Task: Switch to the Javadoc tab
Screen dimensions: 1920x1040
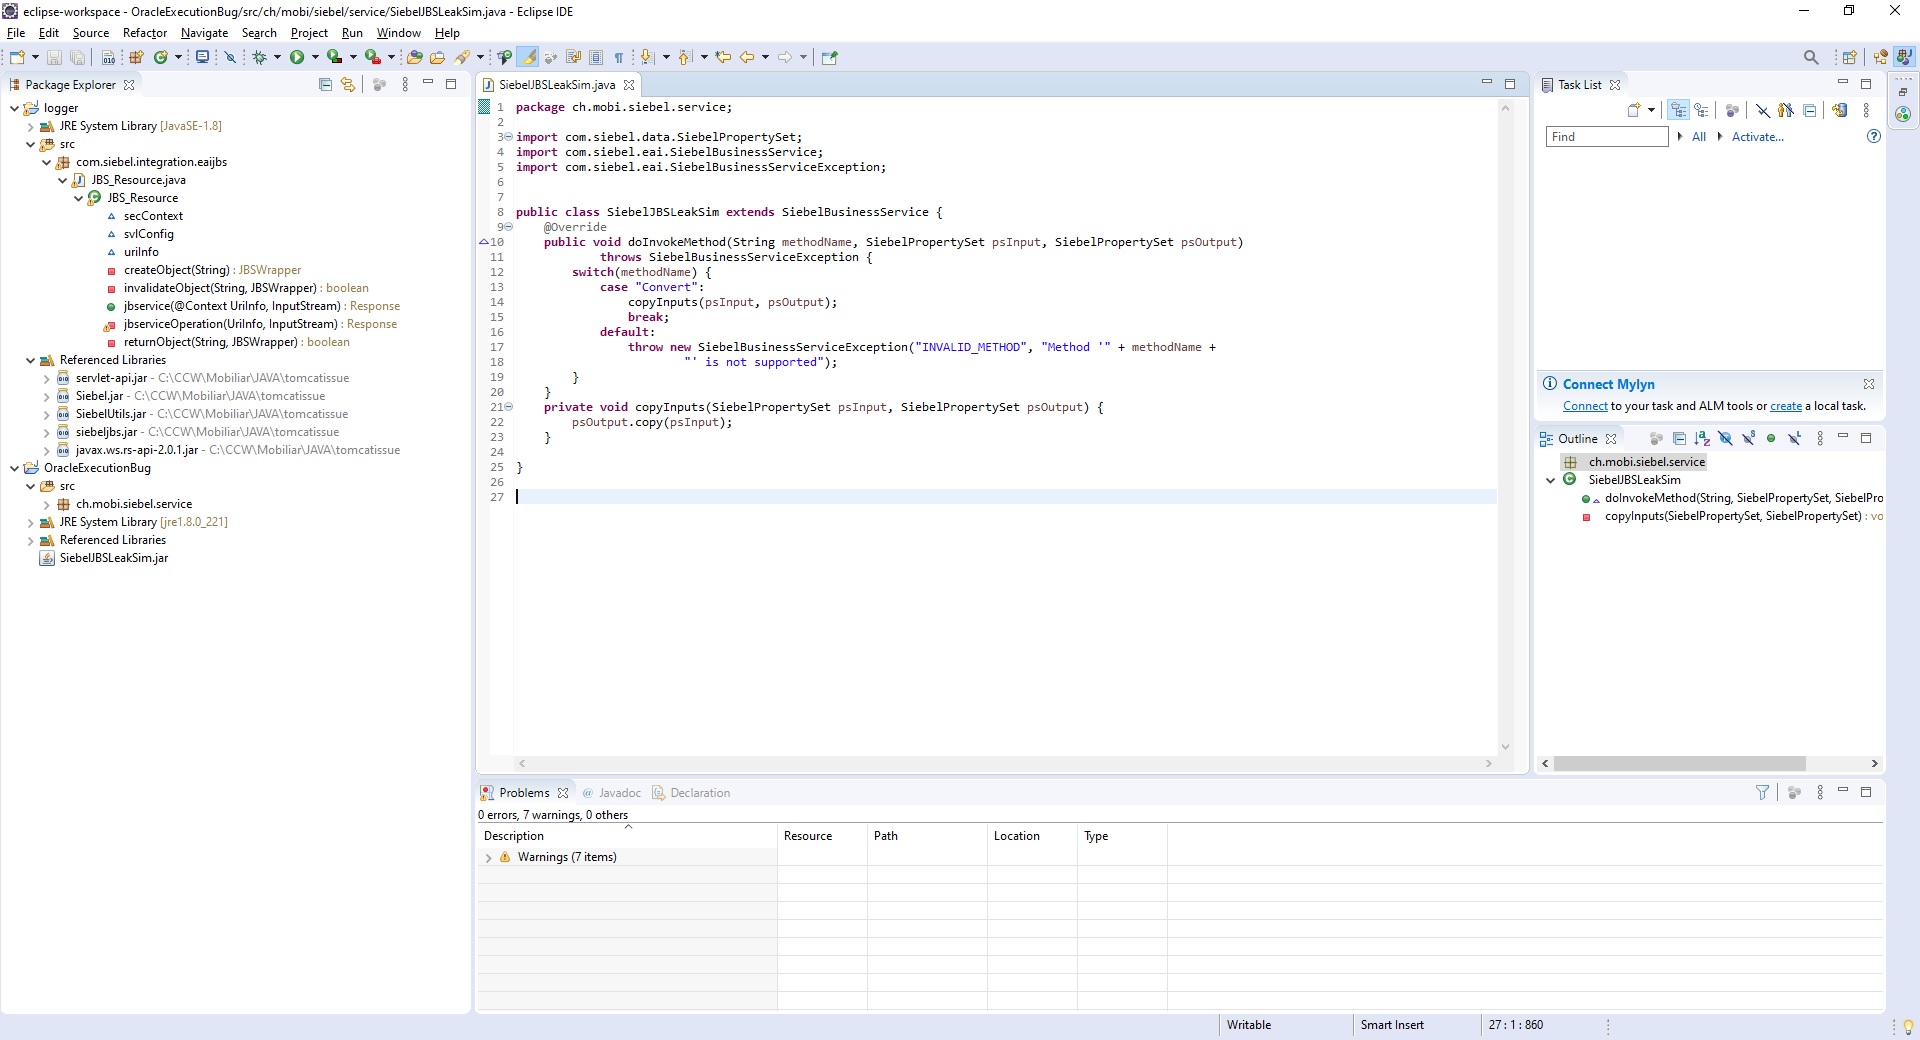Action: (x=611, y=793)
